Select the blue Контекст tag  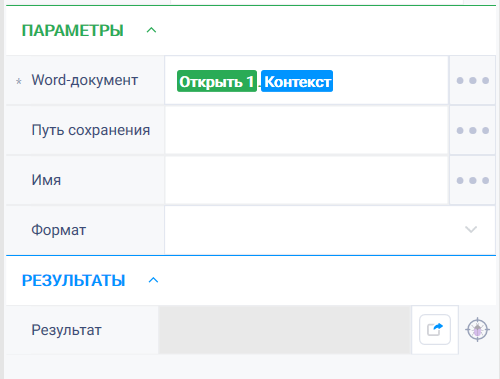pos(297,81)
